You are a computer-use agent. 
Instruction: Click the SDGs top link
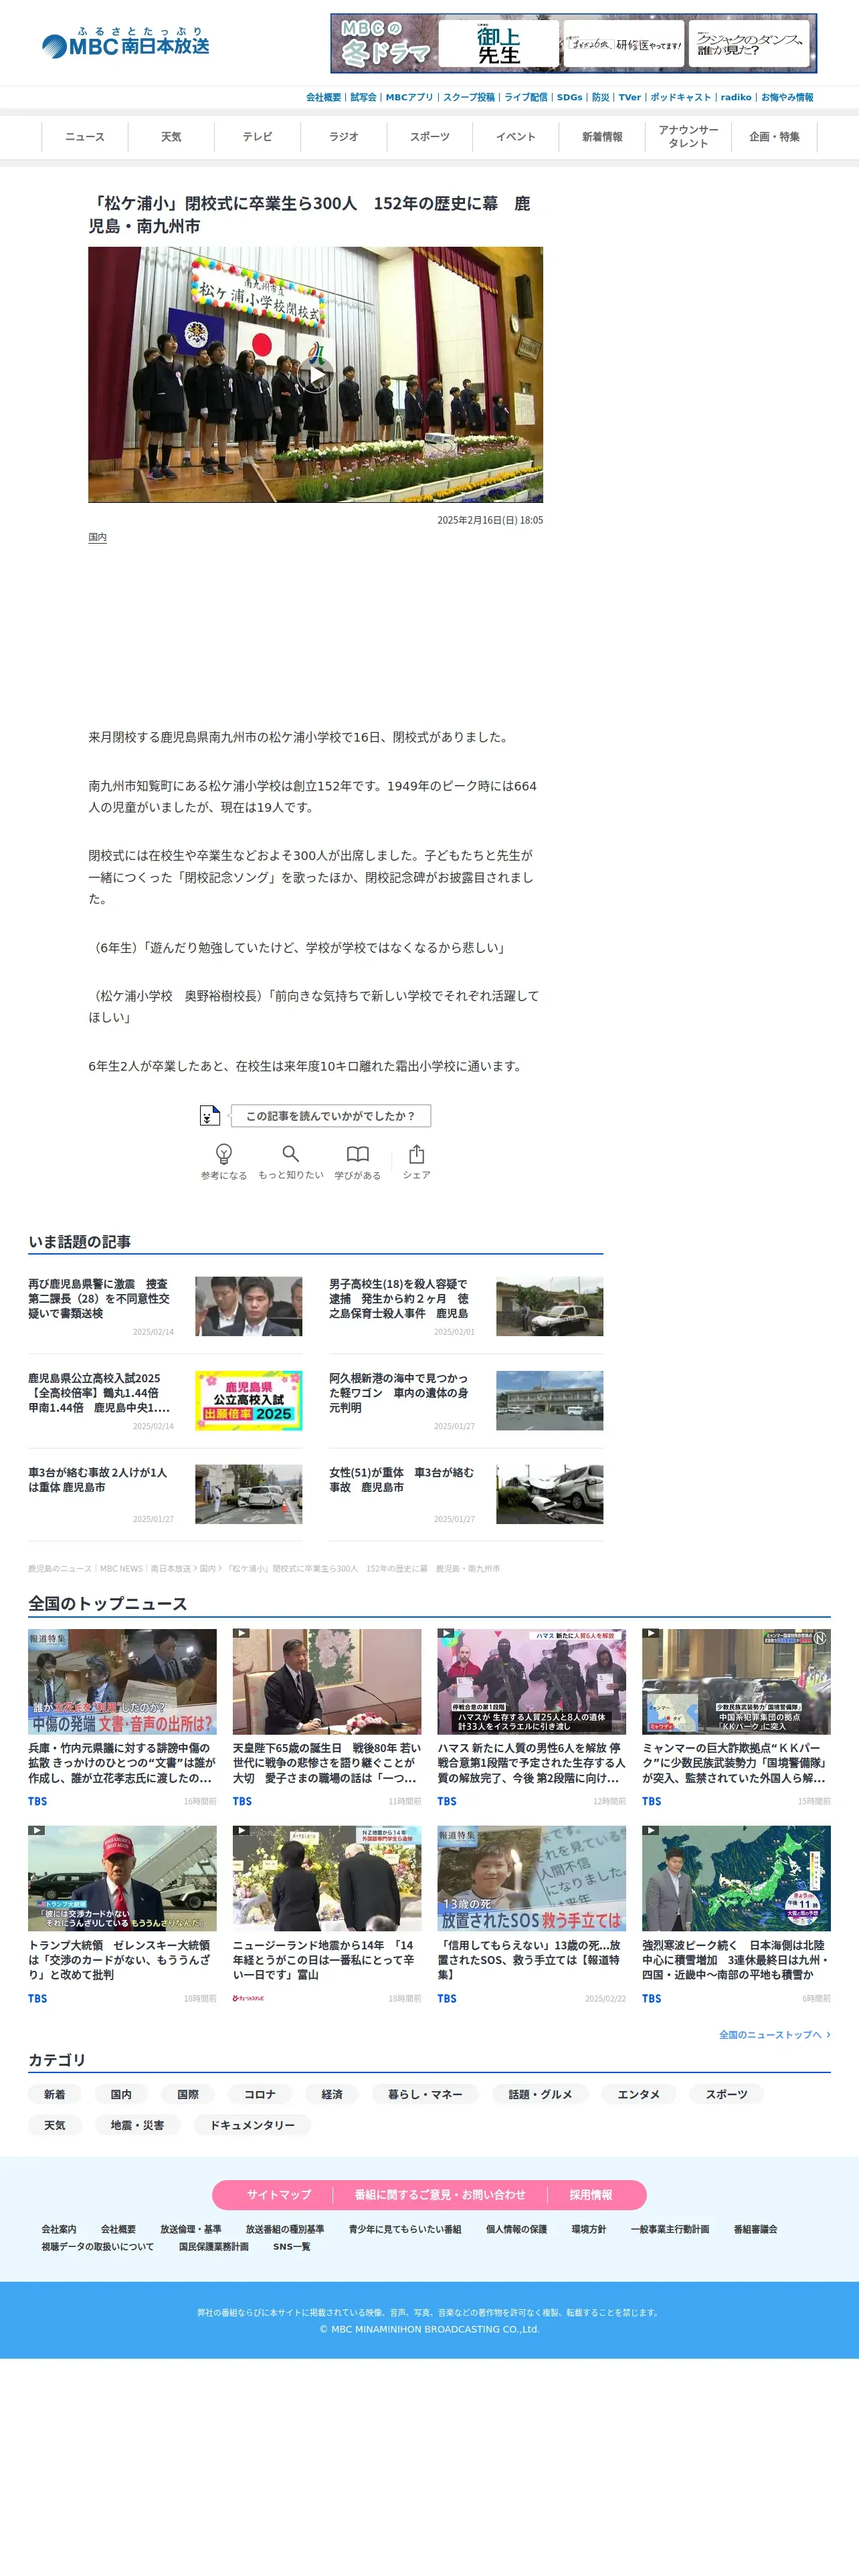click(x=569, y=97)
